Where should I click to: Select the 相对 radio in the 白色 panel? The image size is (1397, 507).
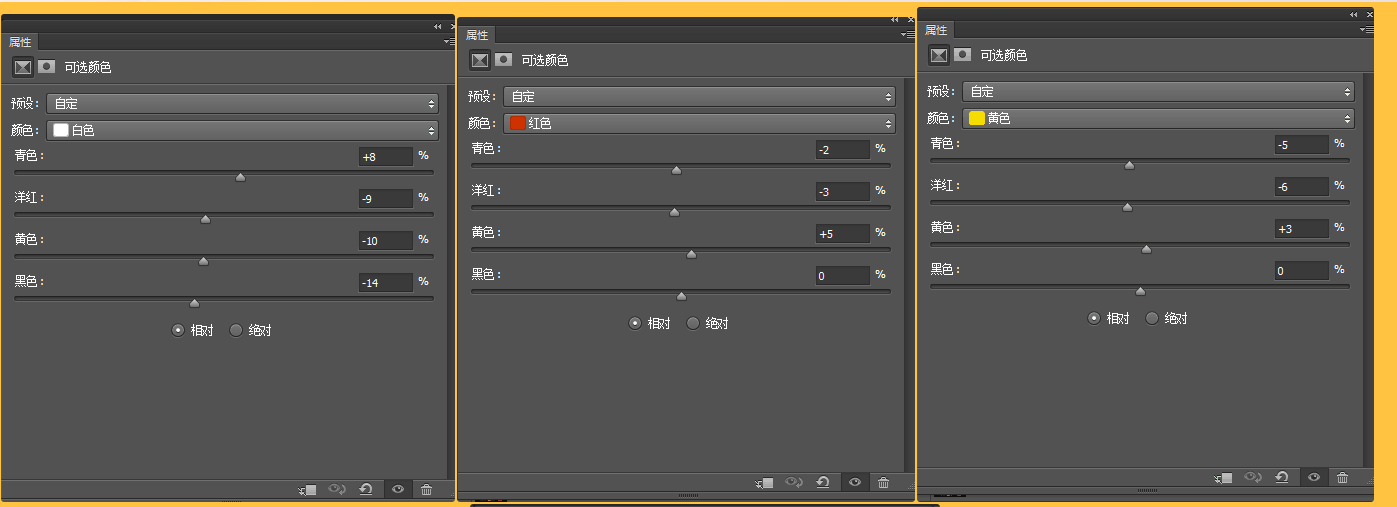[x=178, y=330]
